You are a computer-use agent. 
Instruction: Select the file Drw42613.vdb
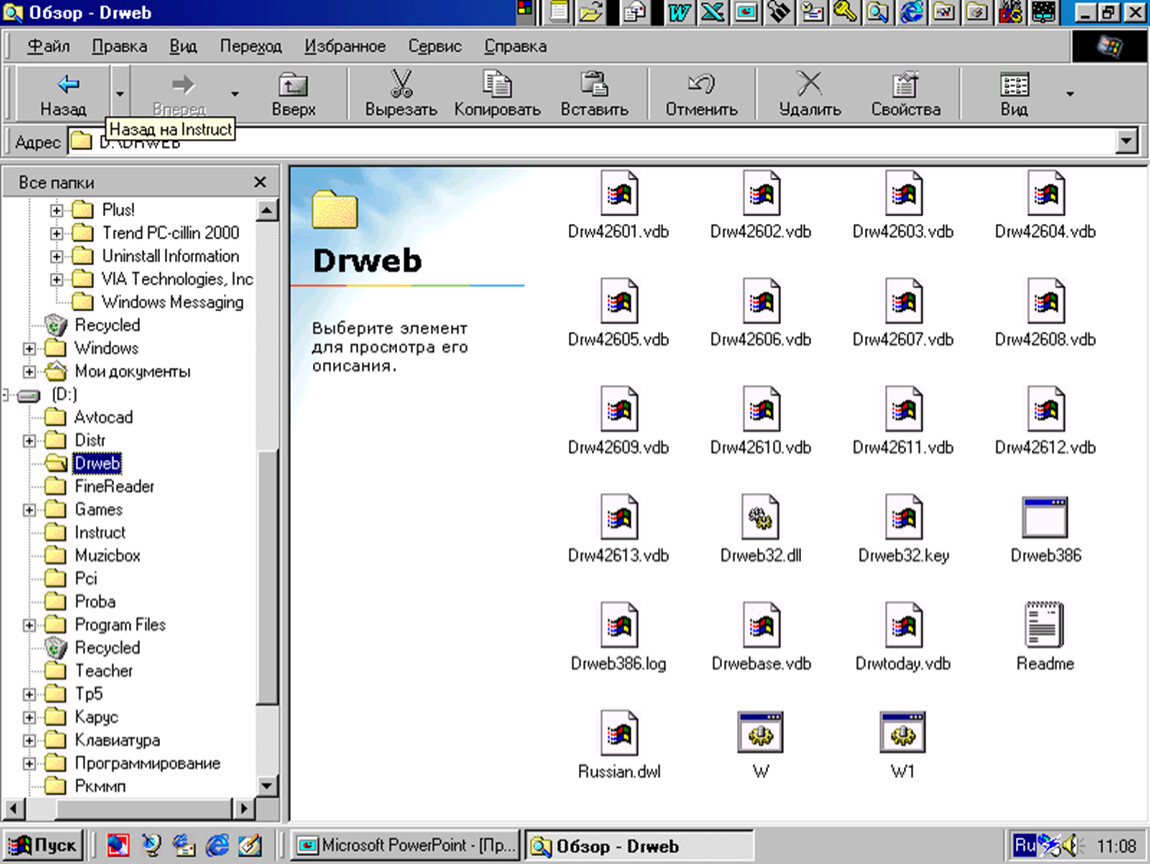pyautogui.click(x=618, y=530)
